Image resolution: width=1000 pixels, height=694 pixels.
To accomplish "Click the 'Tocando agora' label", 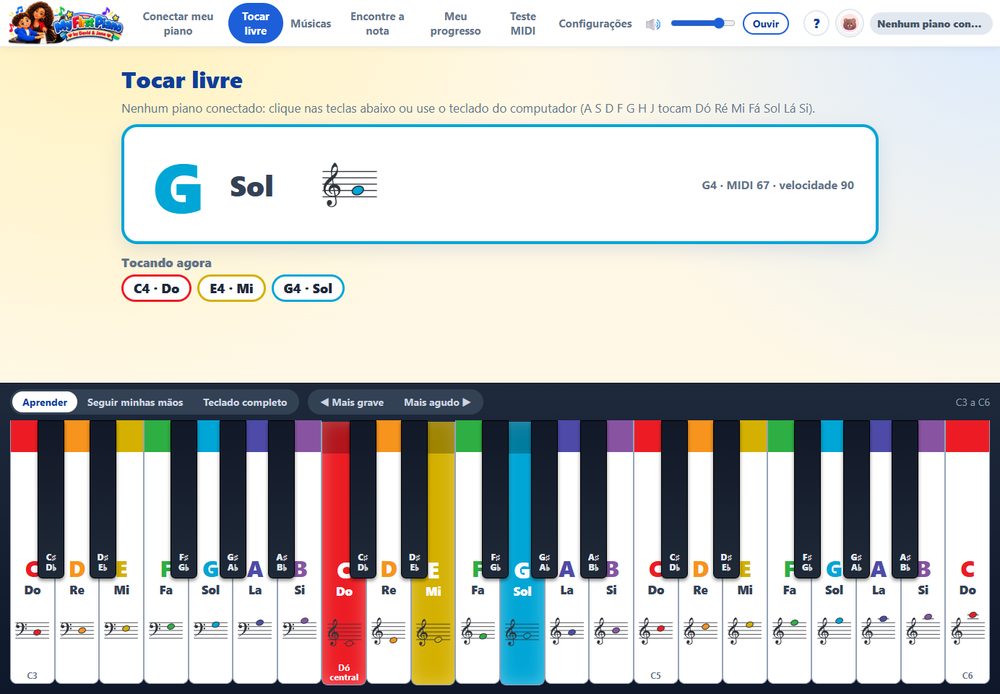I will click(166, 263).
